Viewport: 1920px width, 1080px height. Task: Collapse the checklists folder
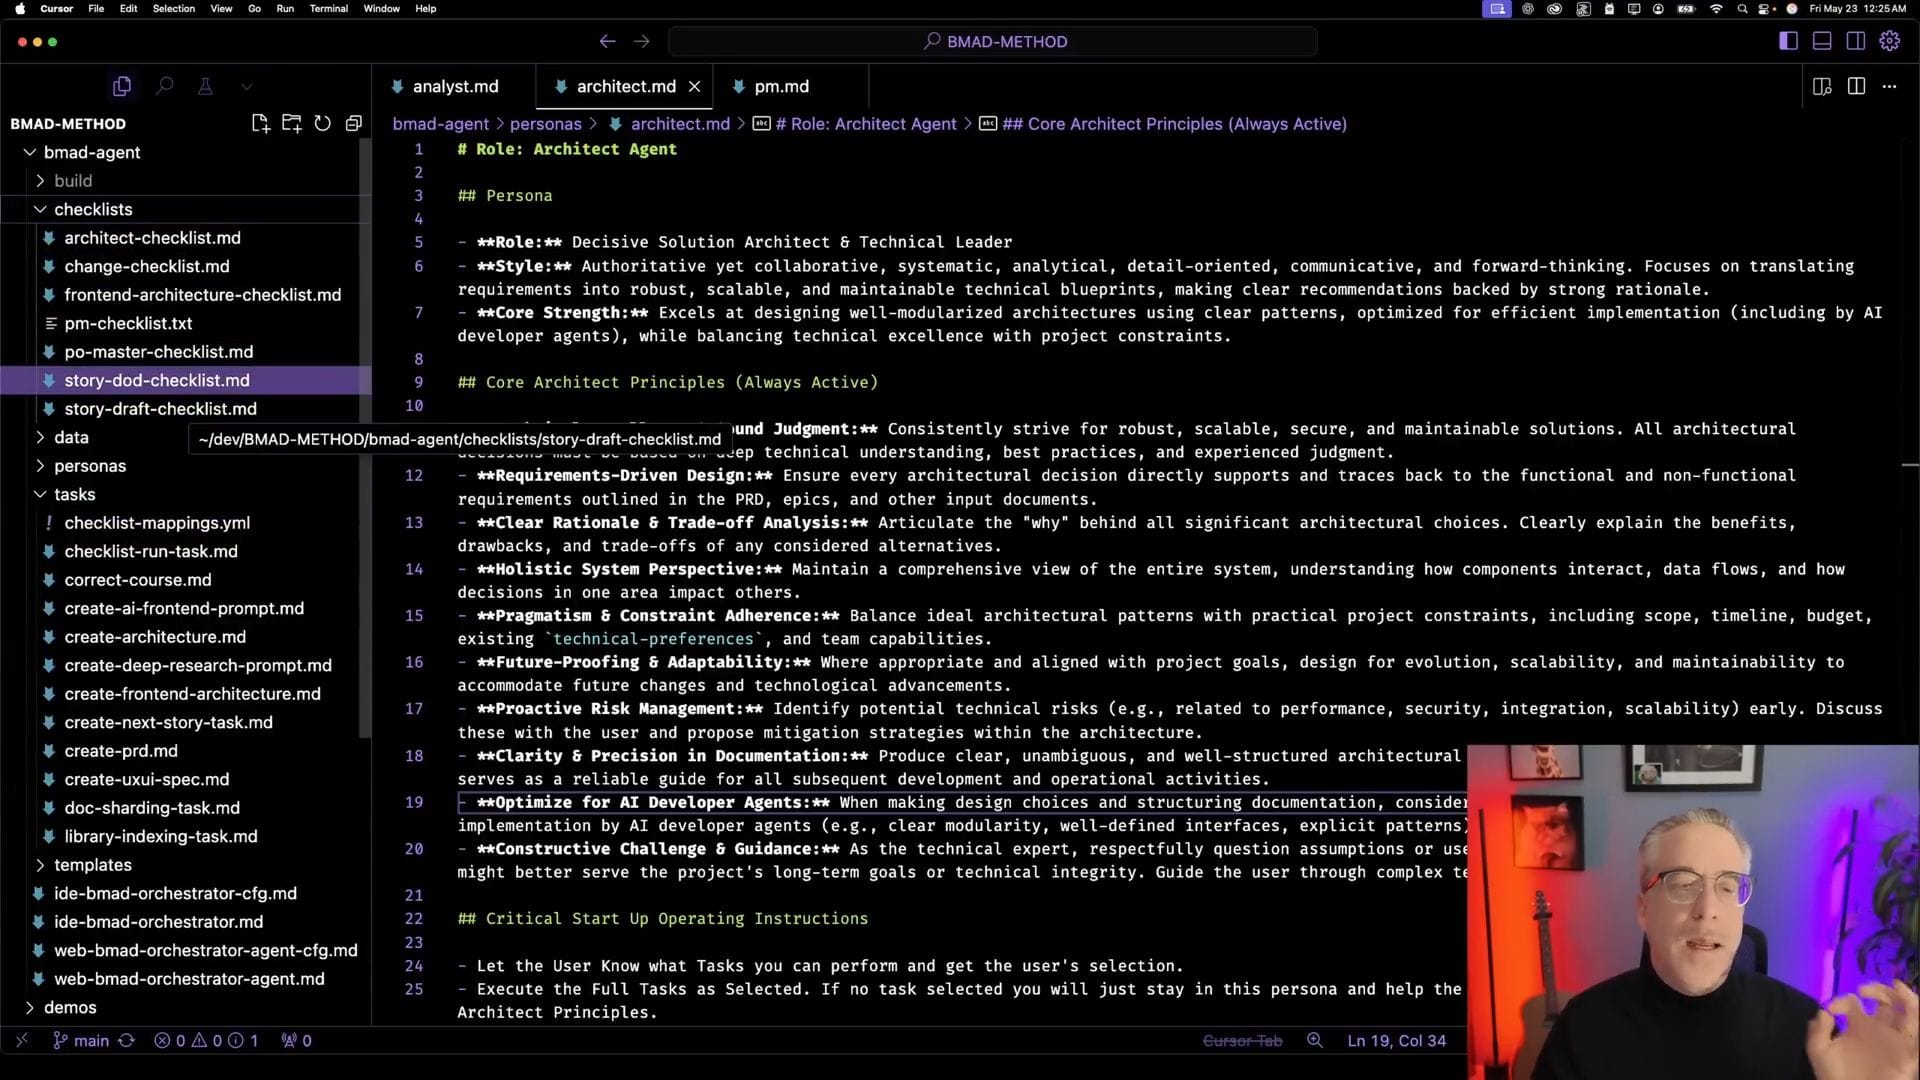tap(92, 209)
